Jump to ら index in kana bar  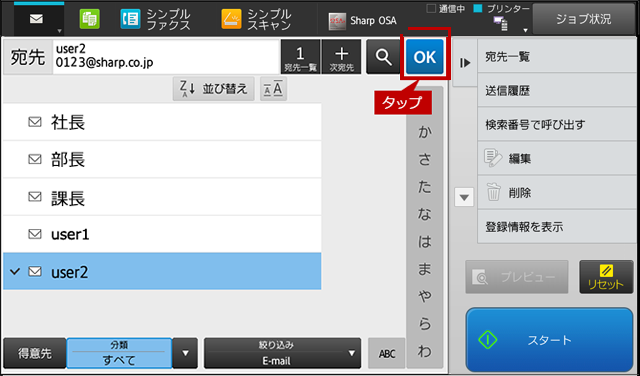(424, 324)
